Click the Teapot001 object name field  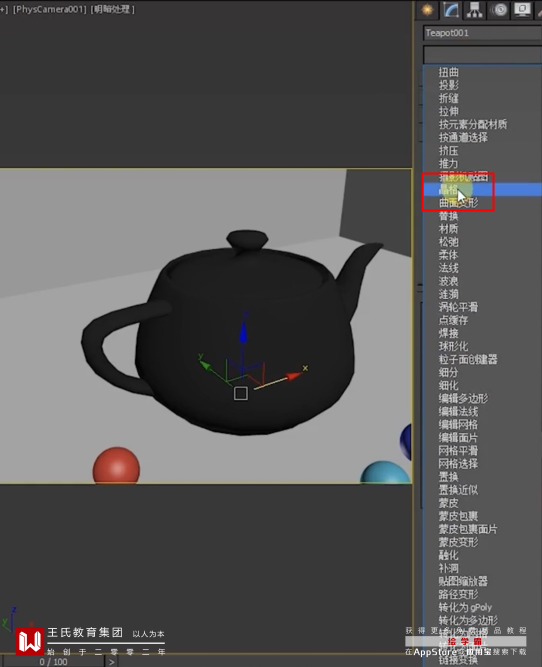pos(482,33)
